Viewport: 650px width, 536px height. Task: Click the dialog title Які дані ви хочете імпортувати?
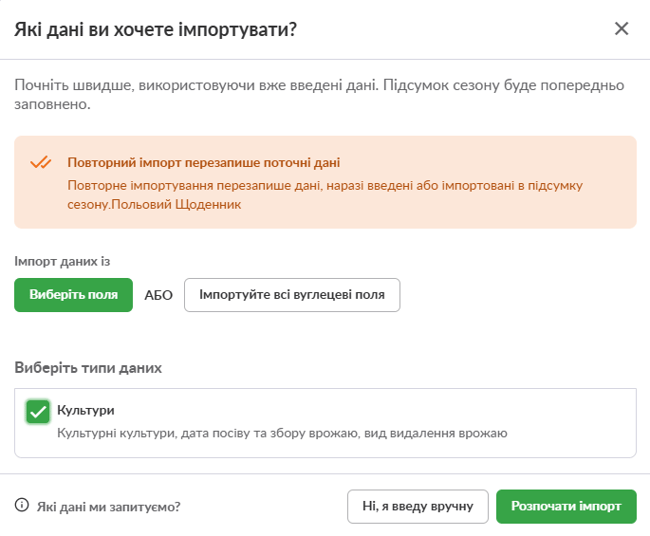pyautogui.click(x=156, y=29)
